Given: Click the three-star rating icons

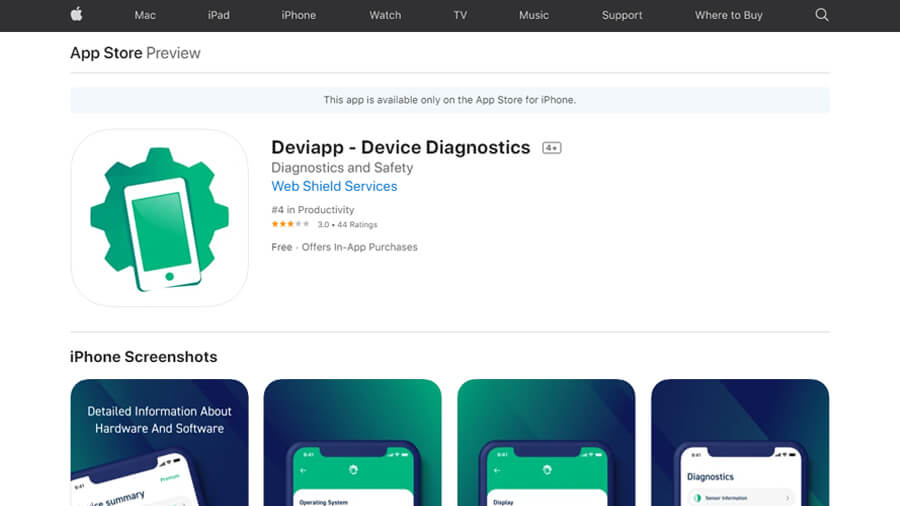Looking at the screenshot, I should [290, 225].
